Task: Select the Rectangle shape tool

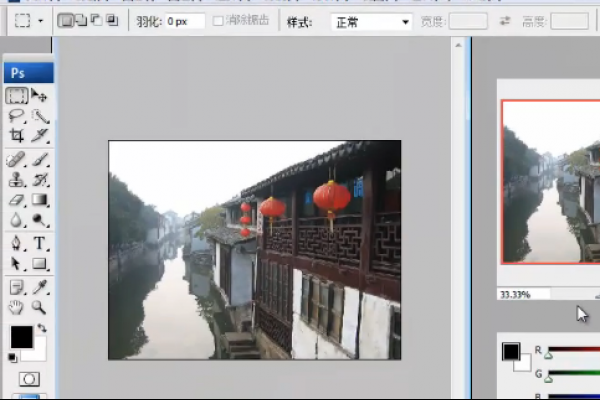Action: pyautogui.click(x=40, y=264)
